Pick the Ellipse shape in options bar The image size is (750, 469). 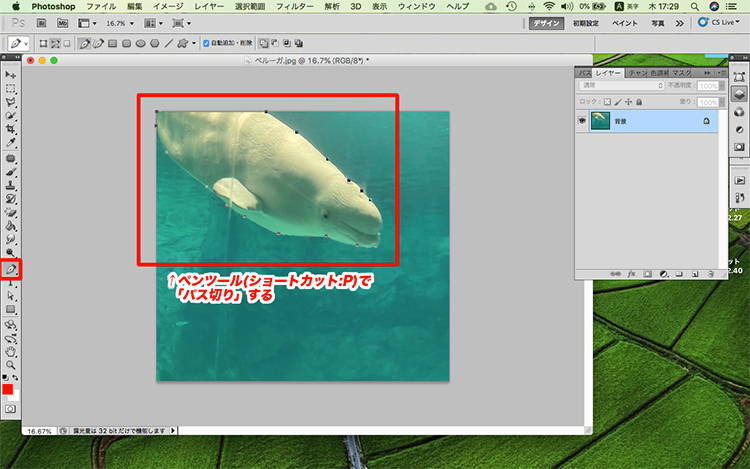pyautogui.click(x=141, y=44)
